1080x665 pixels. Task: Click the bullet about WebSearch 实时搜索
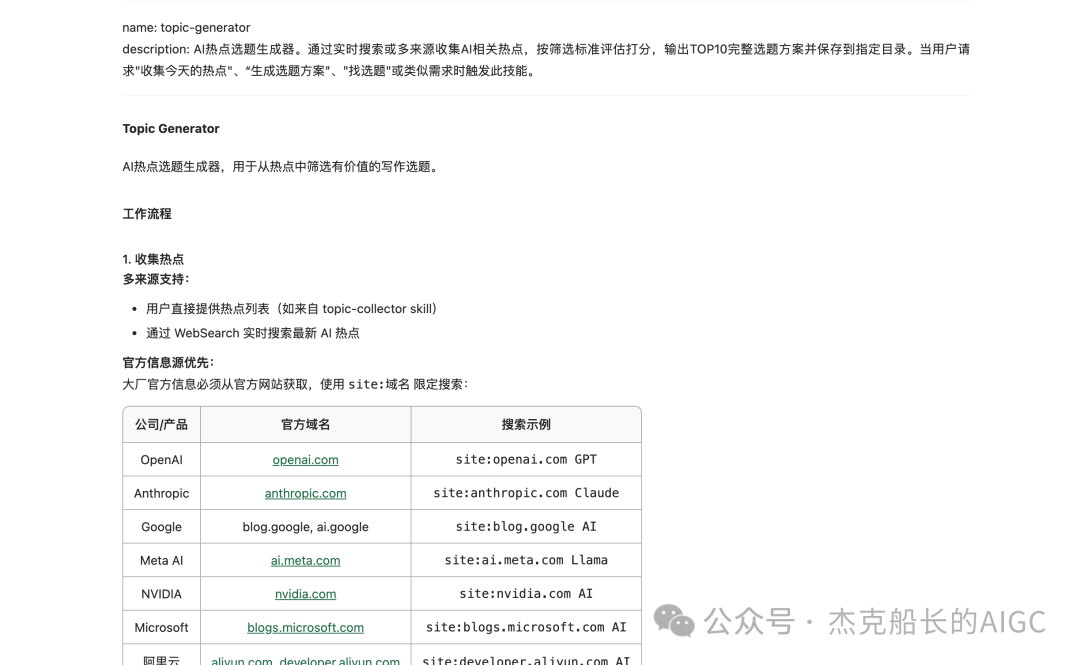[x=253, y=333]
